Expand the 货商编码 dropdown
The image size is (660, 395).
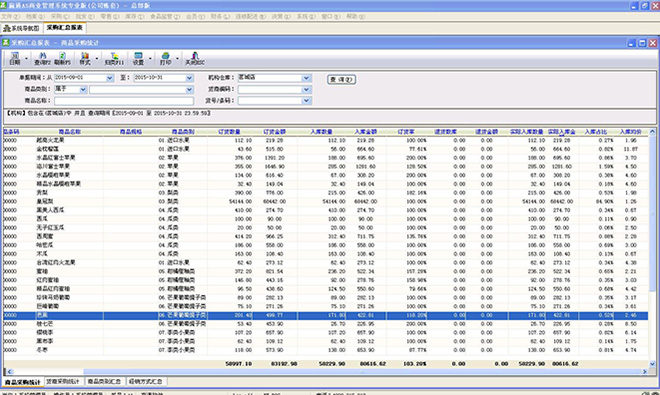[306, 89]
